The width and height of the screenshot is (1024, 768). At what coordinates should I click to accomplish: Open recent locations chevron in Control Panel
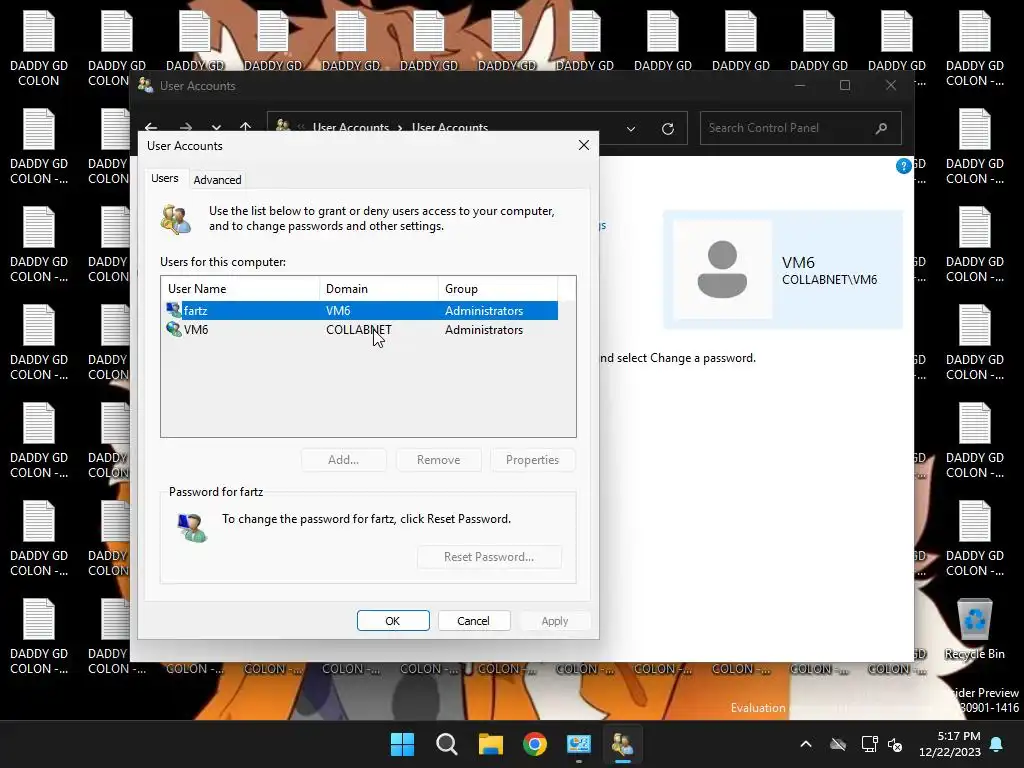(216, 128)
